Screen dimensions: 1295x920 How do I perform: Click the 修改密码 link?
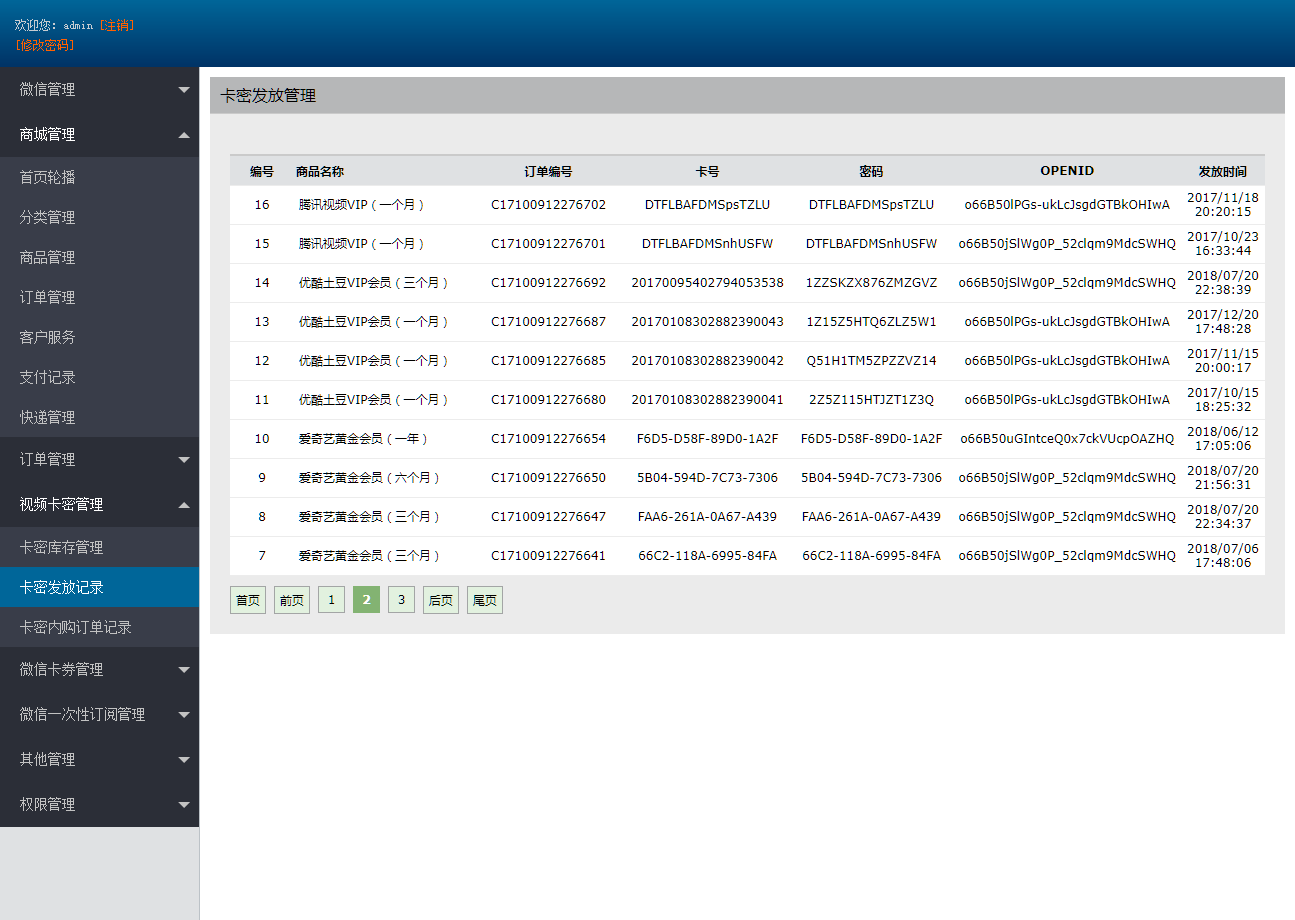[45, 45]
